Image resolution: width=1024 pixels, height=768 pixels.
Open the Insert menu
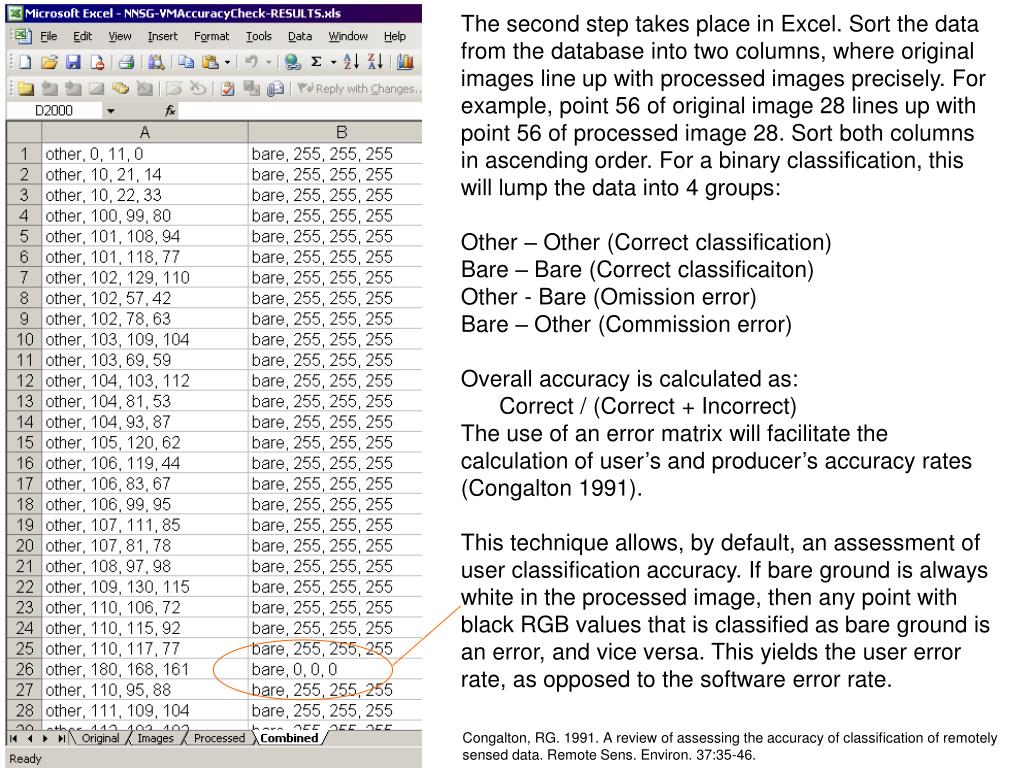pos(163,37)
